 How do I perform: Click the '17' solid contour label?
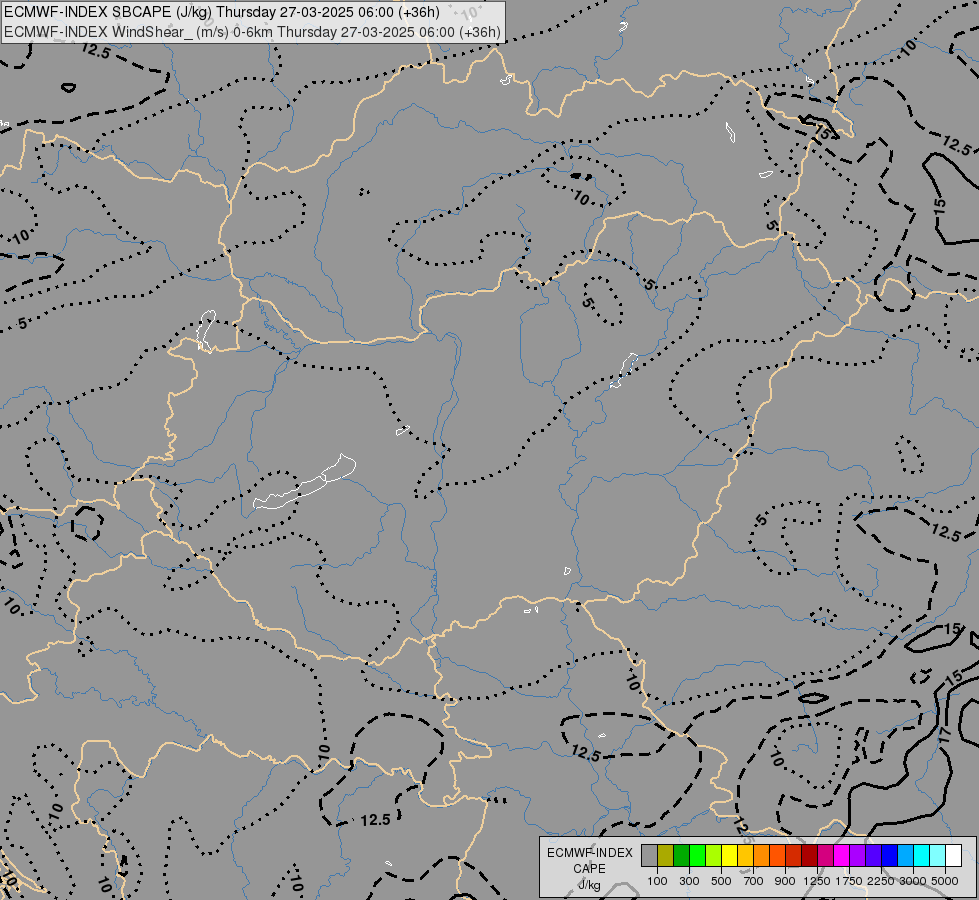944,735
